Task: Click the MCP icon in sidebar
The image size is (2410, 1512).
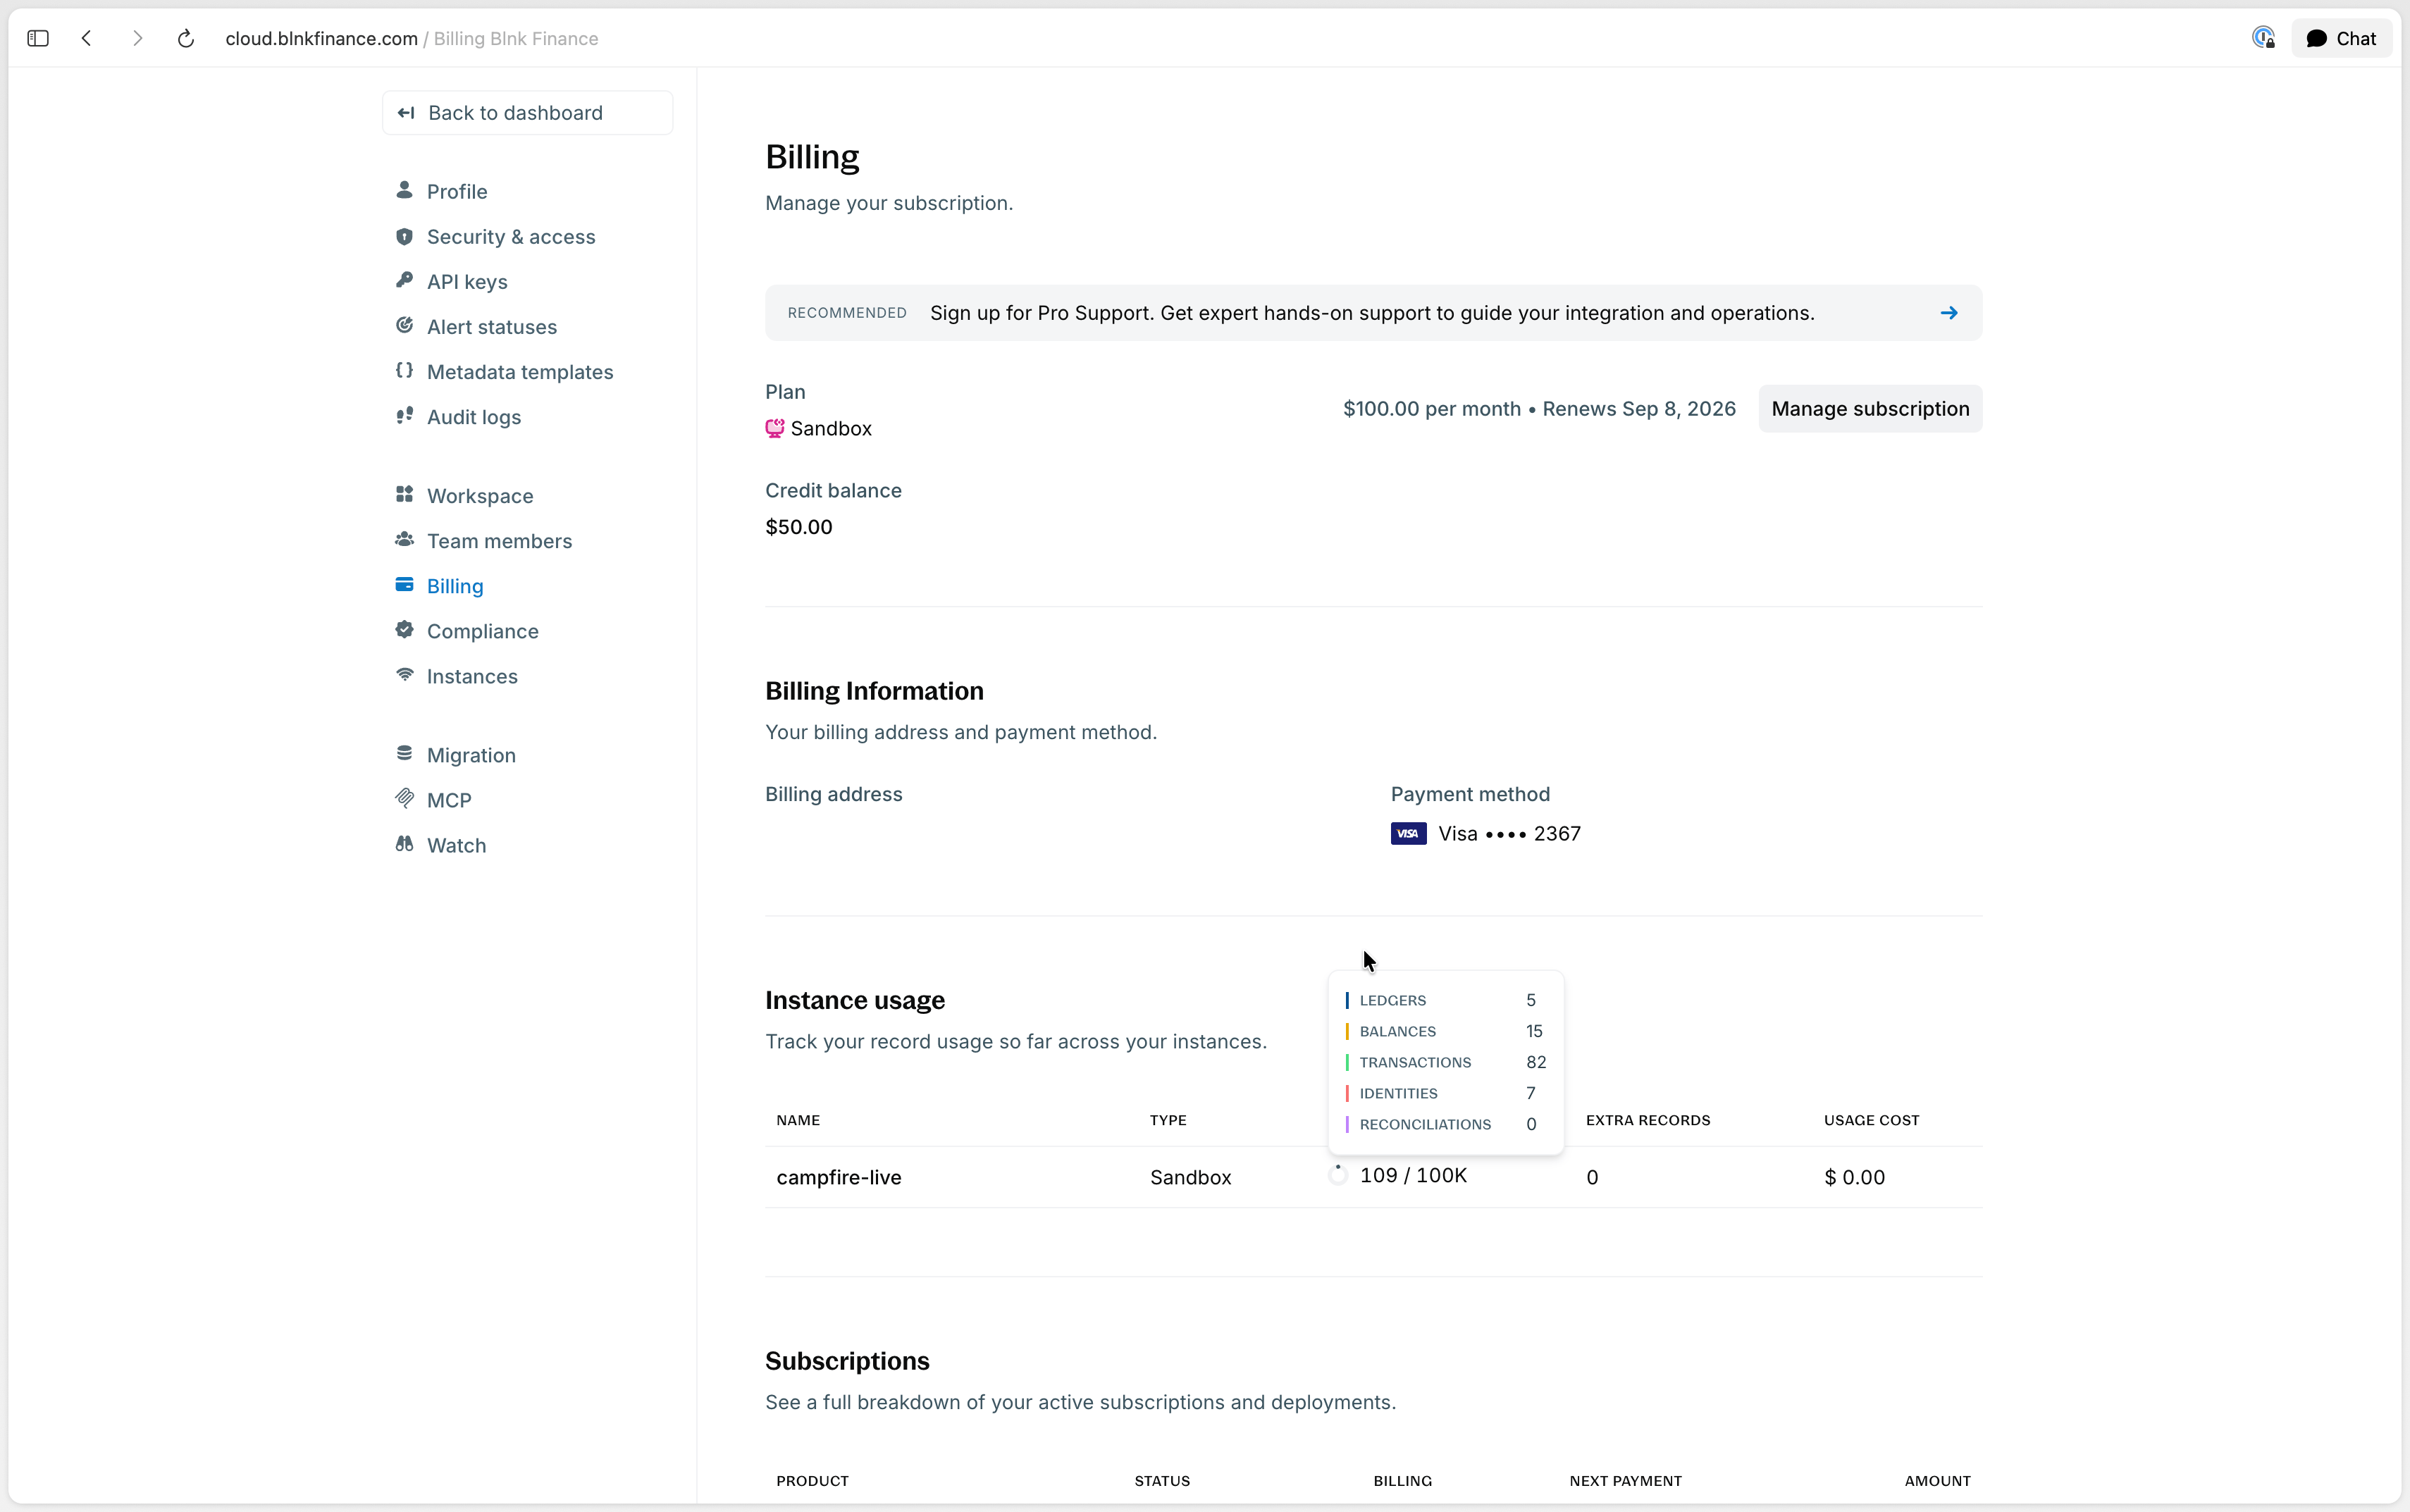Action: point(404,797)
